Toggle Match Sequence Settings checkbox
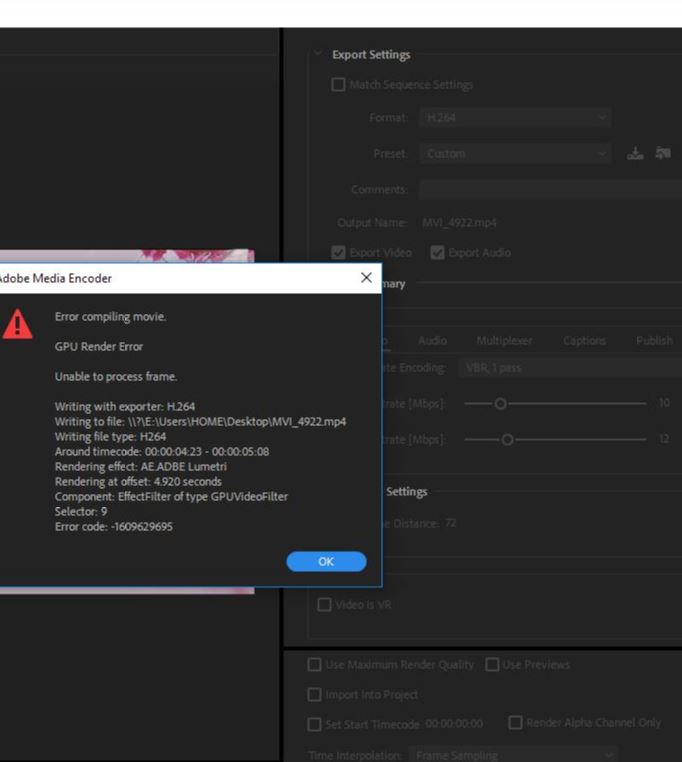This screenshot has width=682, height=762. pos(338,85)
